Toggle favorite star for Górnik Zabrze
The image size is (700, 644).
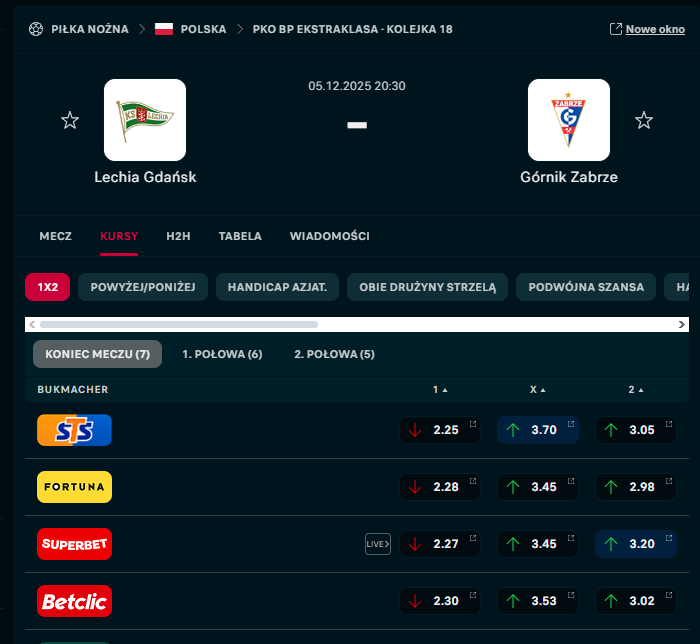(644, 121)
